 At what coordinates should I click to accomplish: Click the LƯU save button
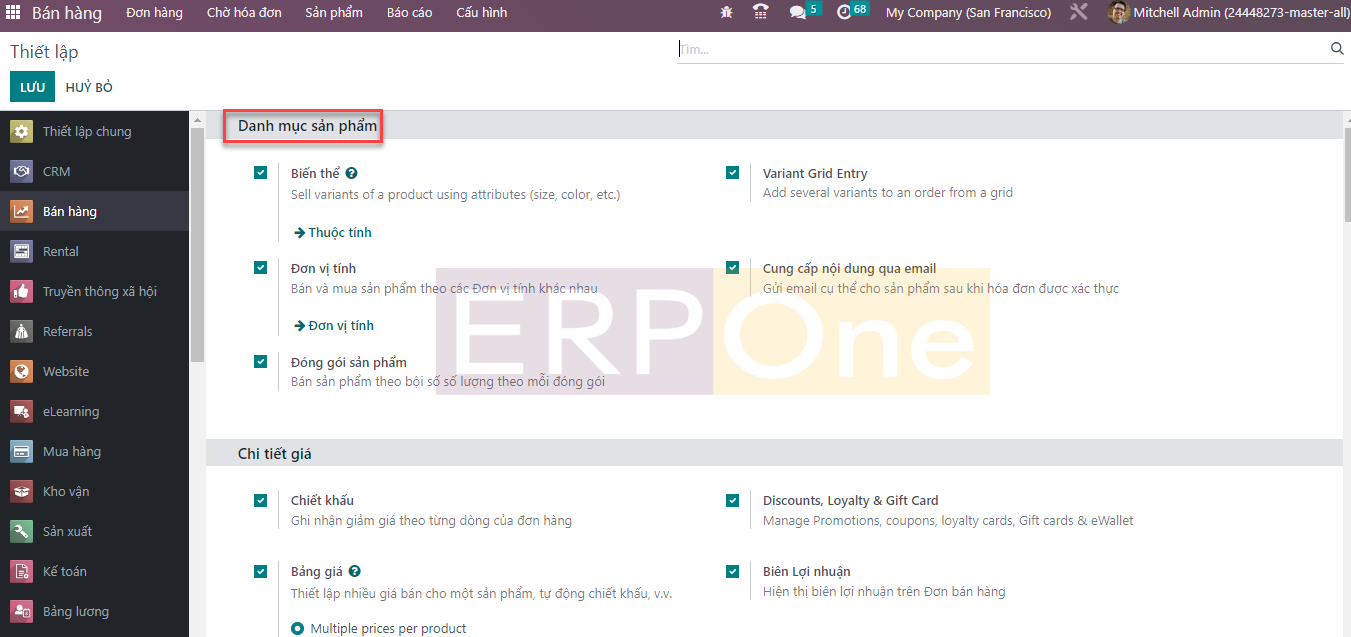pos(32,87)
